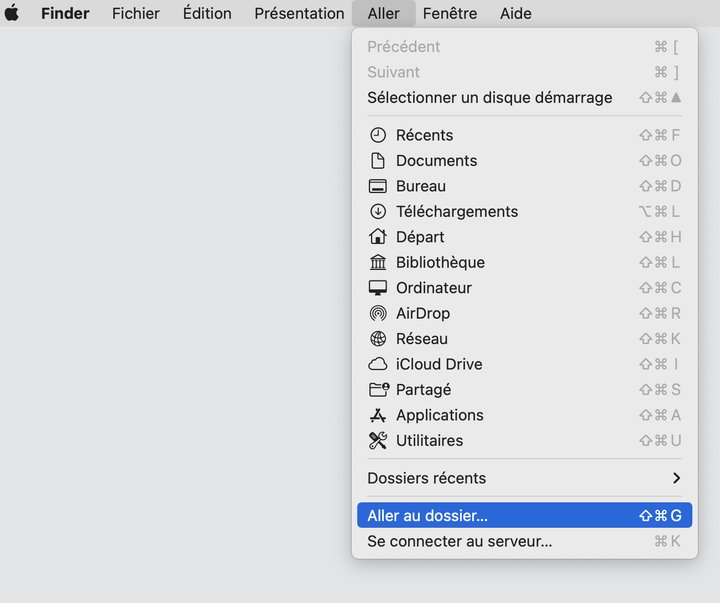
Task: Click the Suivant greyed menu item
Action: (x=524, y=72)
